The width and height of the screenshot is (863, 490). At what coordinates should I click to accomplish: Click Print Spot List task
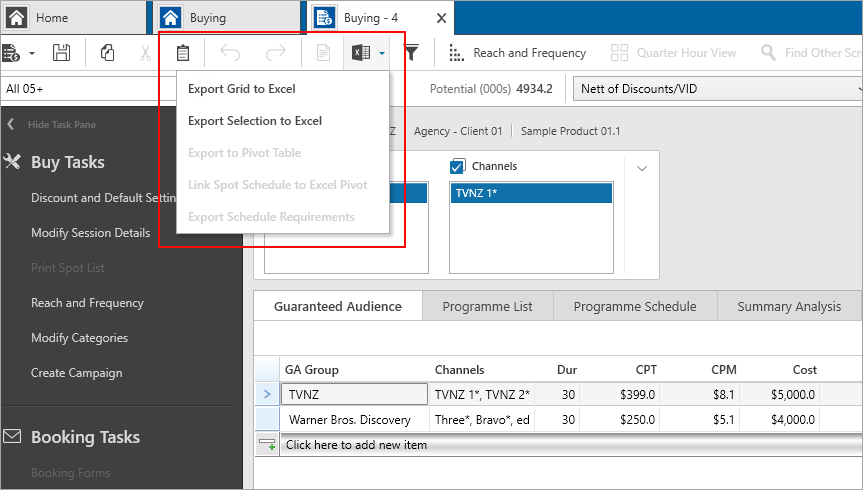[68, 268]
